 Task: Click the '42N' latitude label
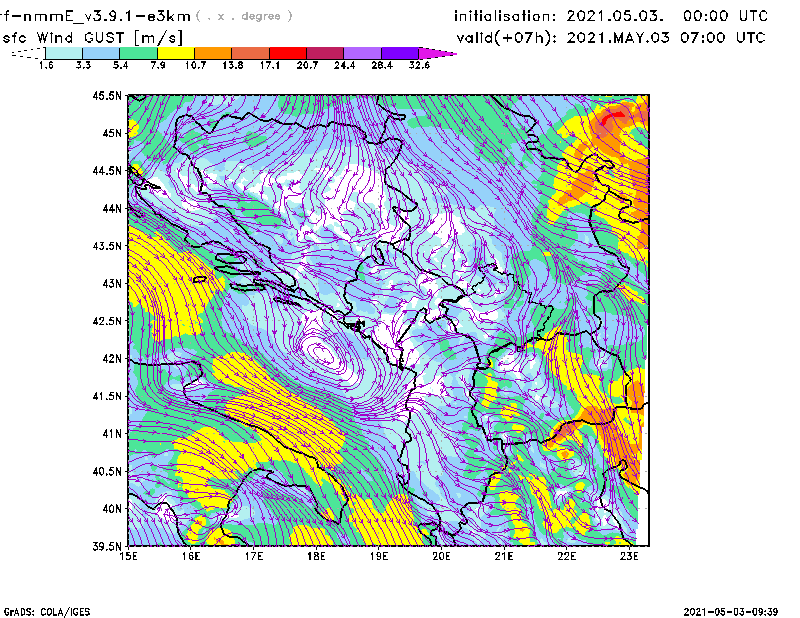[112, 359]
